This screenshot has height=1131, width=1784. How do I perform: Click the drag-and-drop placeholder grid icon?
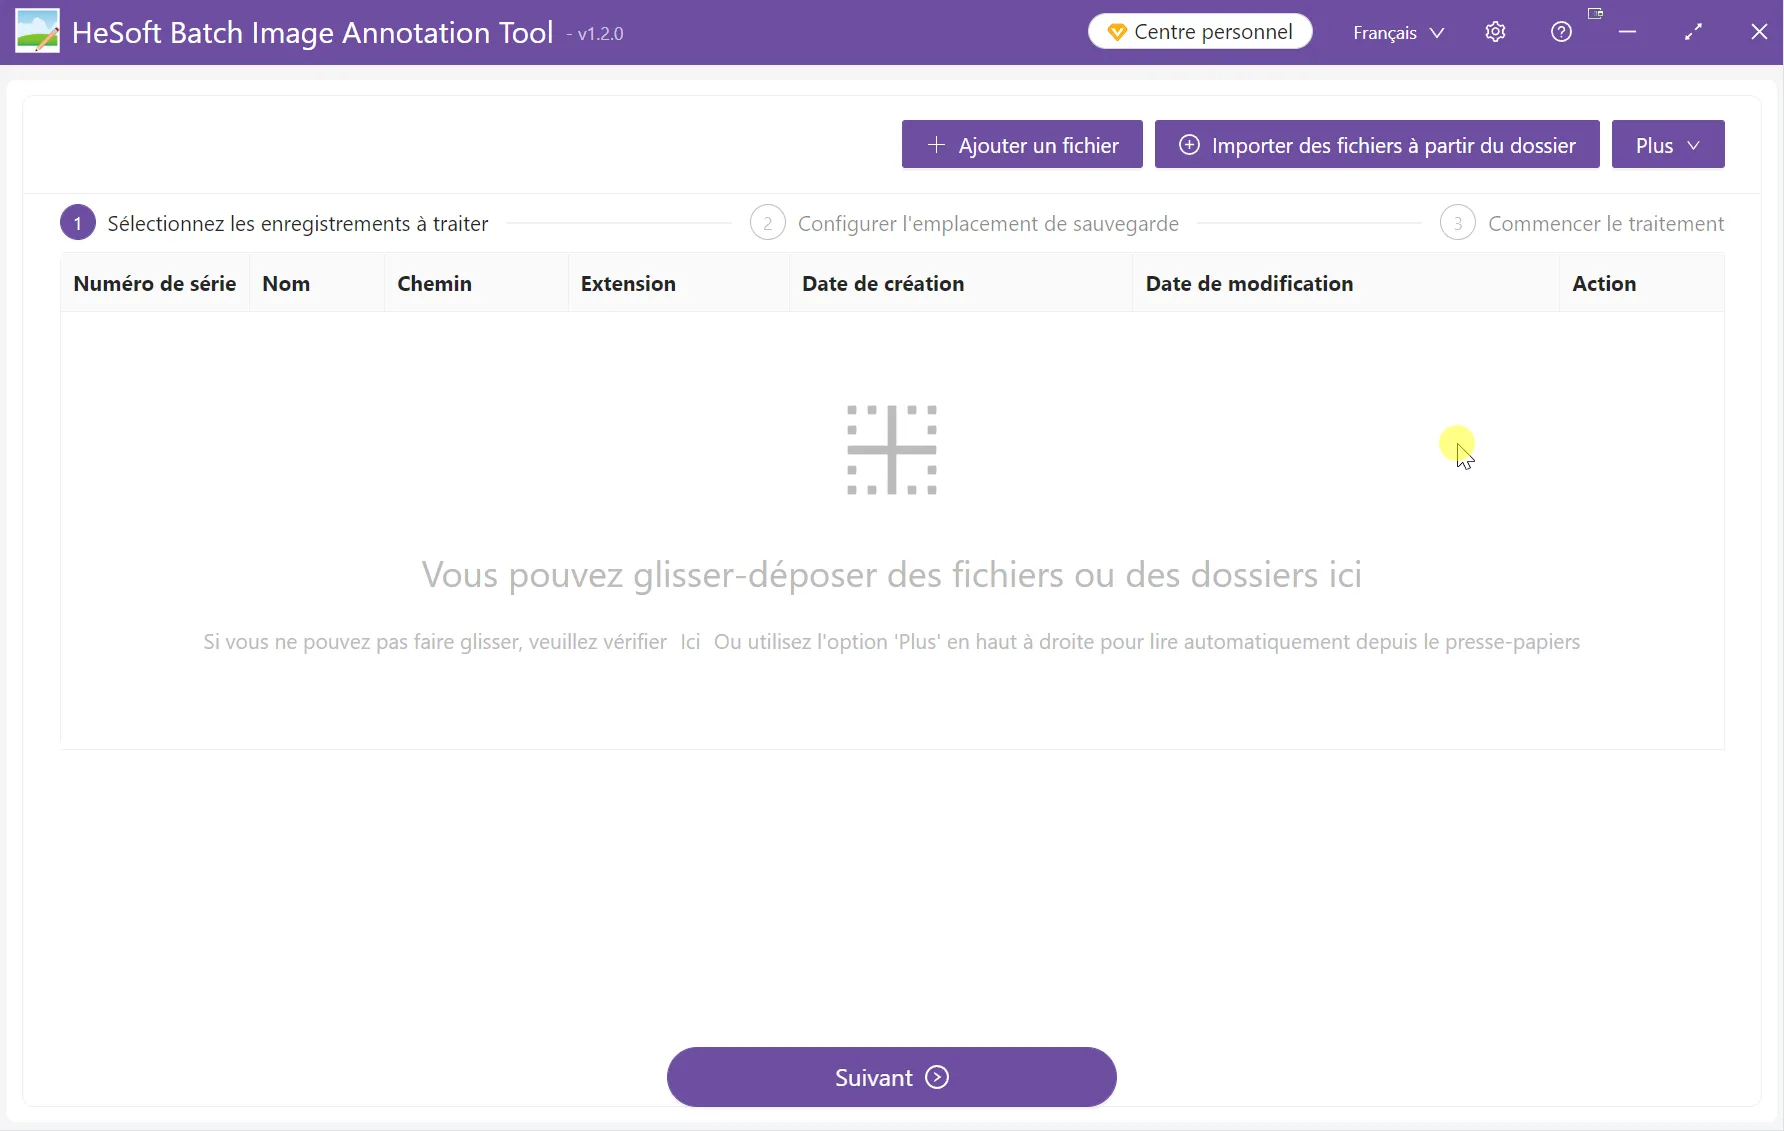click(x=892, y=450)
